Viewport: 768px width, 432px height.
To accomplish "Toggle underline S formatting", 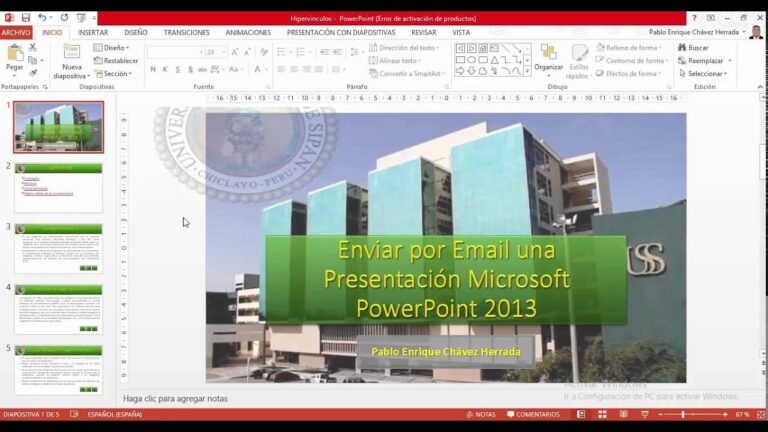I will [177, 70].
